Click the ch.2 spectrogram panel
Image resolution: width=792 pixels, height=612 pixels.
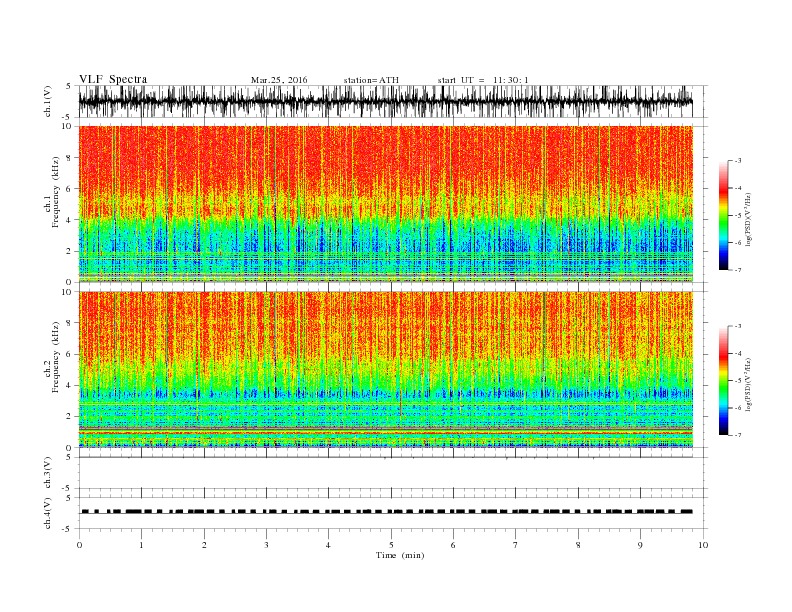pos(386,369)
